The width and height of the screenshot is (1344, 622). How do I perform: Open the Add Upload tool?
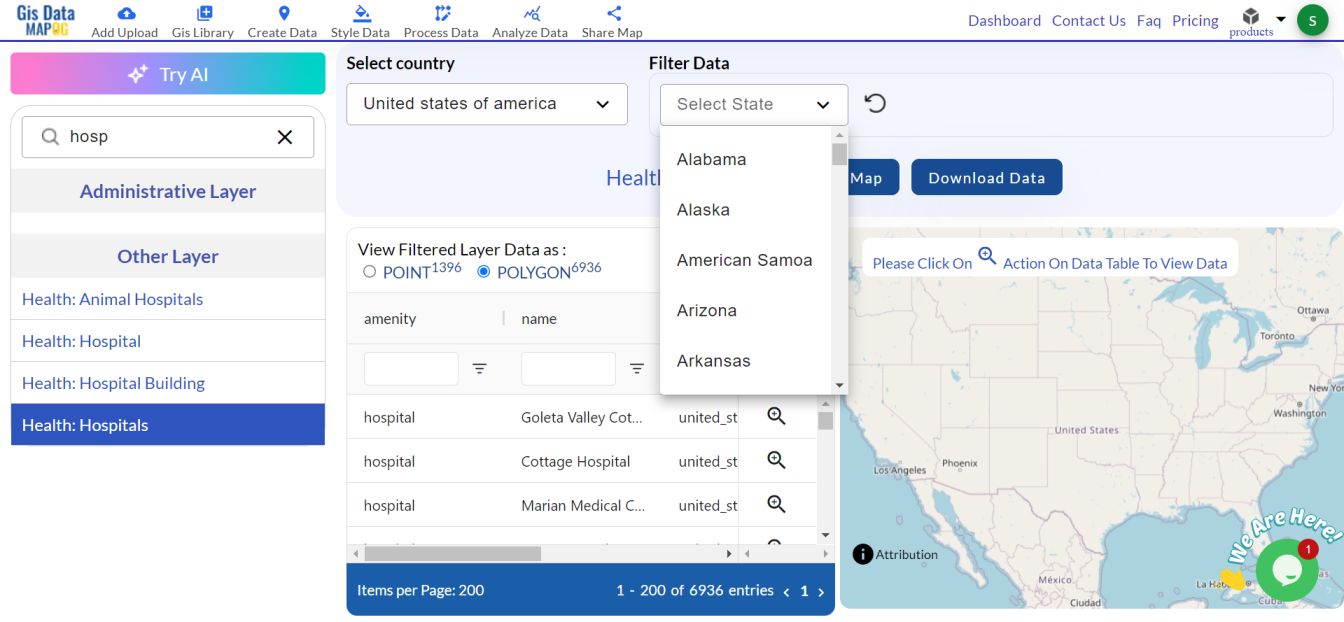[124, 20]
